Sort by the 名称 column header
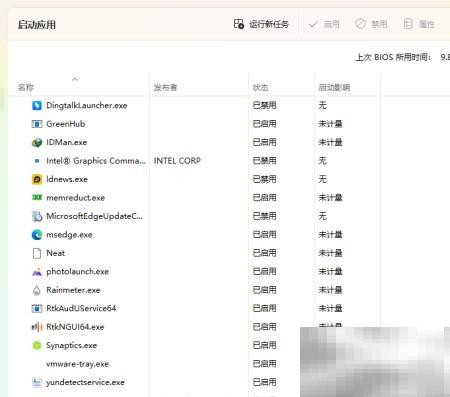Image resolution: width=450 pixels, height=397 pixels. coord(26,88)
